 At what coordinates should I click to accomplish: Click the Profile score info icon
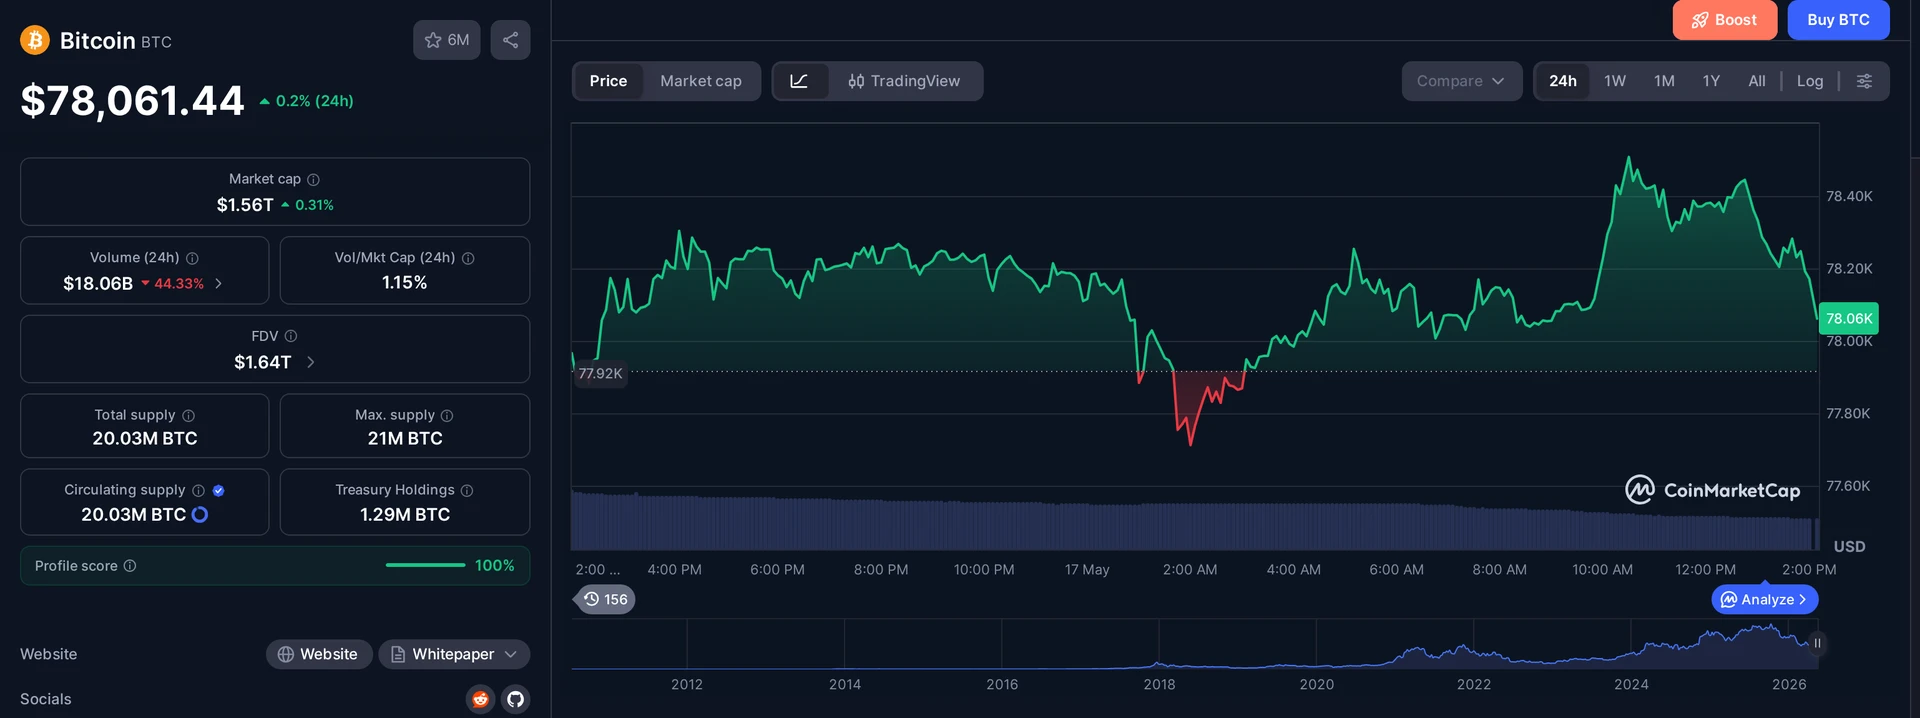pos(130,566)
